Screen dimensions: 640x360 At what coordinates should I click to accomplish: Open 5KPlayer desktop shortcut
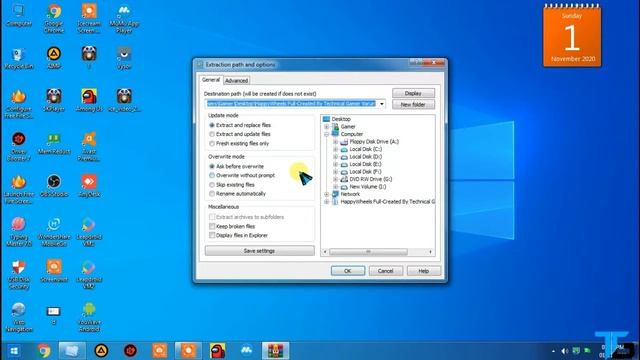[54, 100]
